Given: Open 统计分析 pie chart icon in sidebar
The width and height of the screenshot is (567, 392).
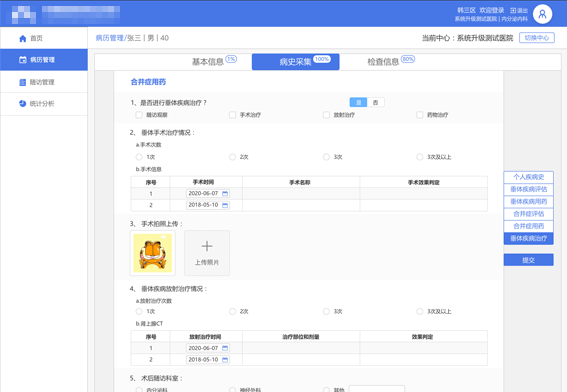Looking at the screenshot, I should coord(22,103).
